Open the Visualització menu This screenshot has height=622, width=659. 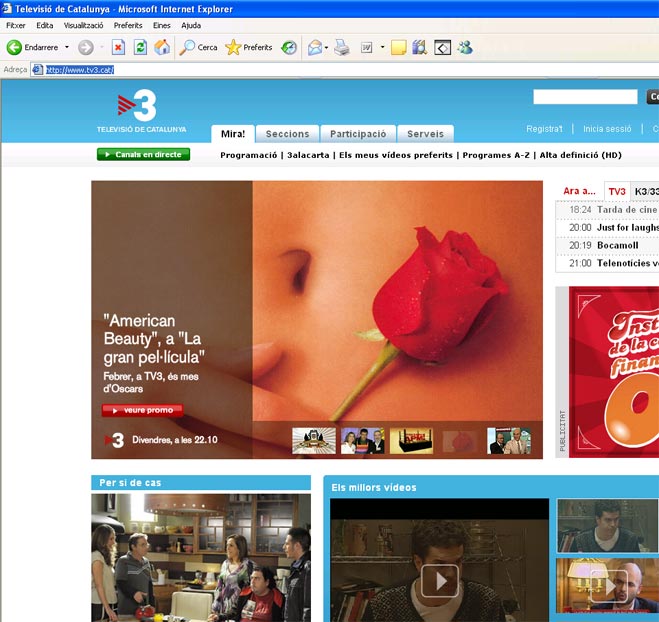coord(83,26)
